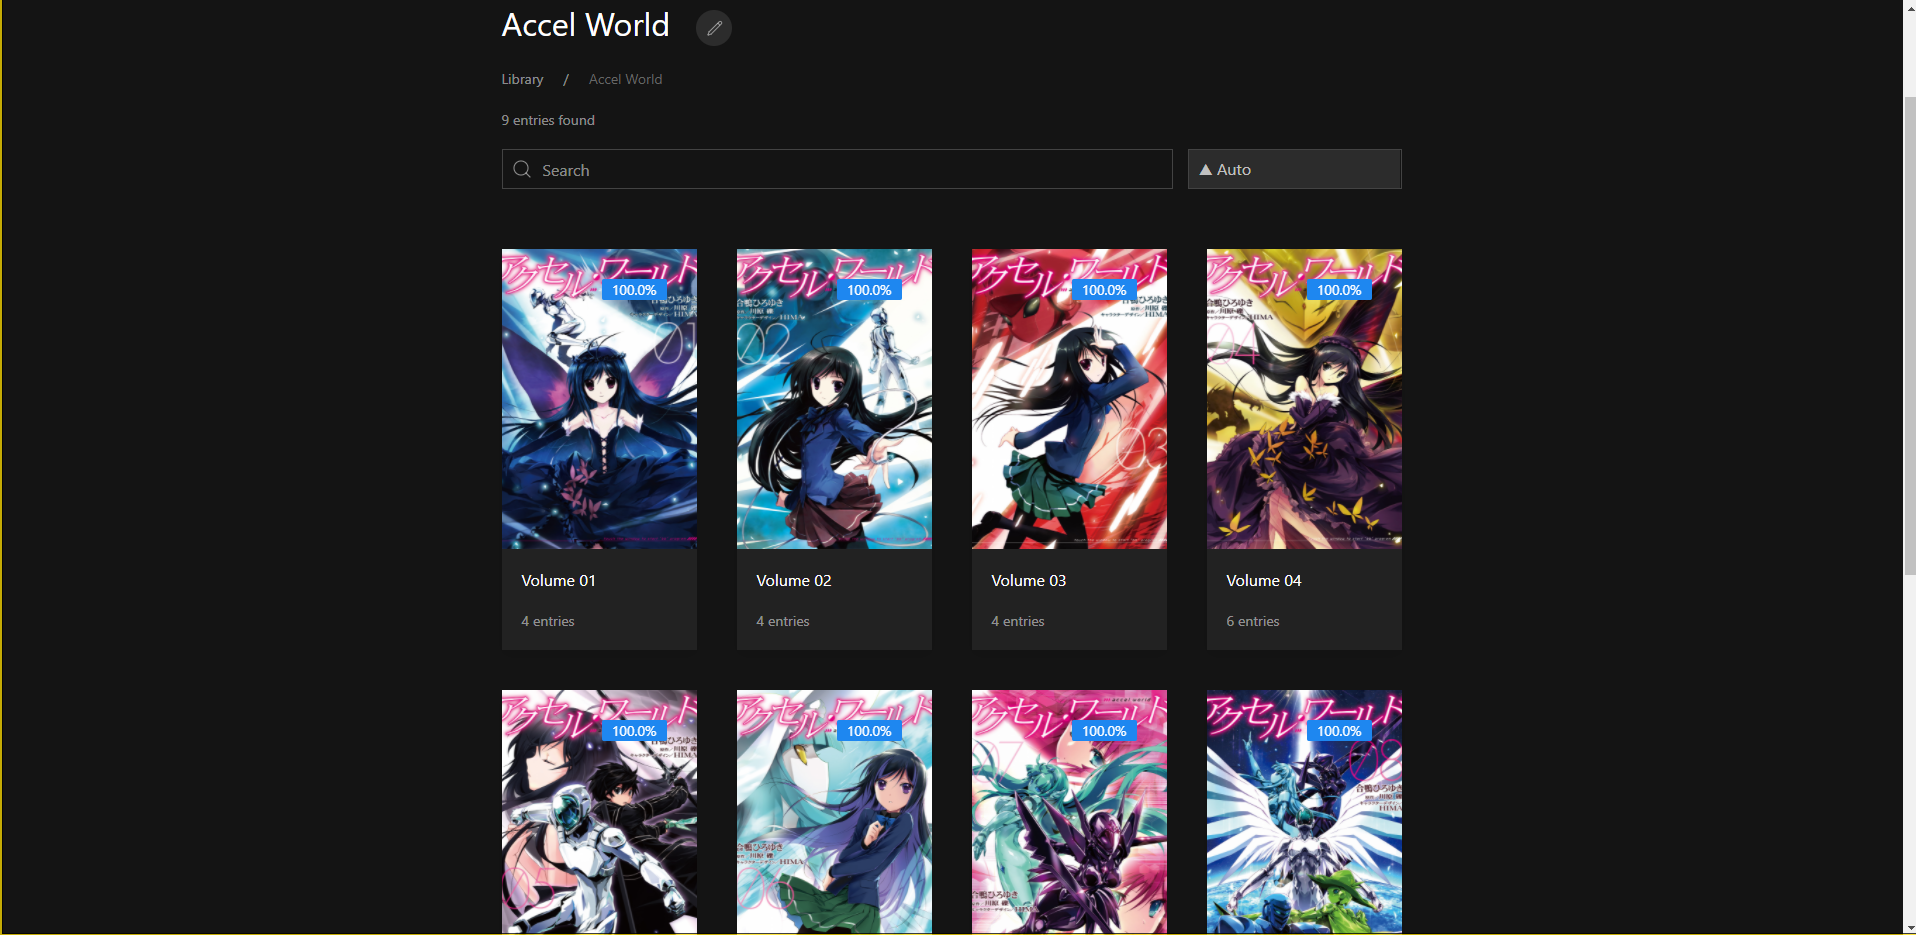Click the magnifier icon in the search box
The image size is (1916, 935).
[x=522, y=169]
